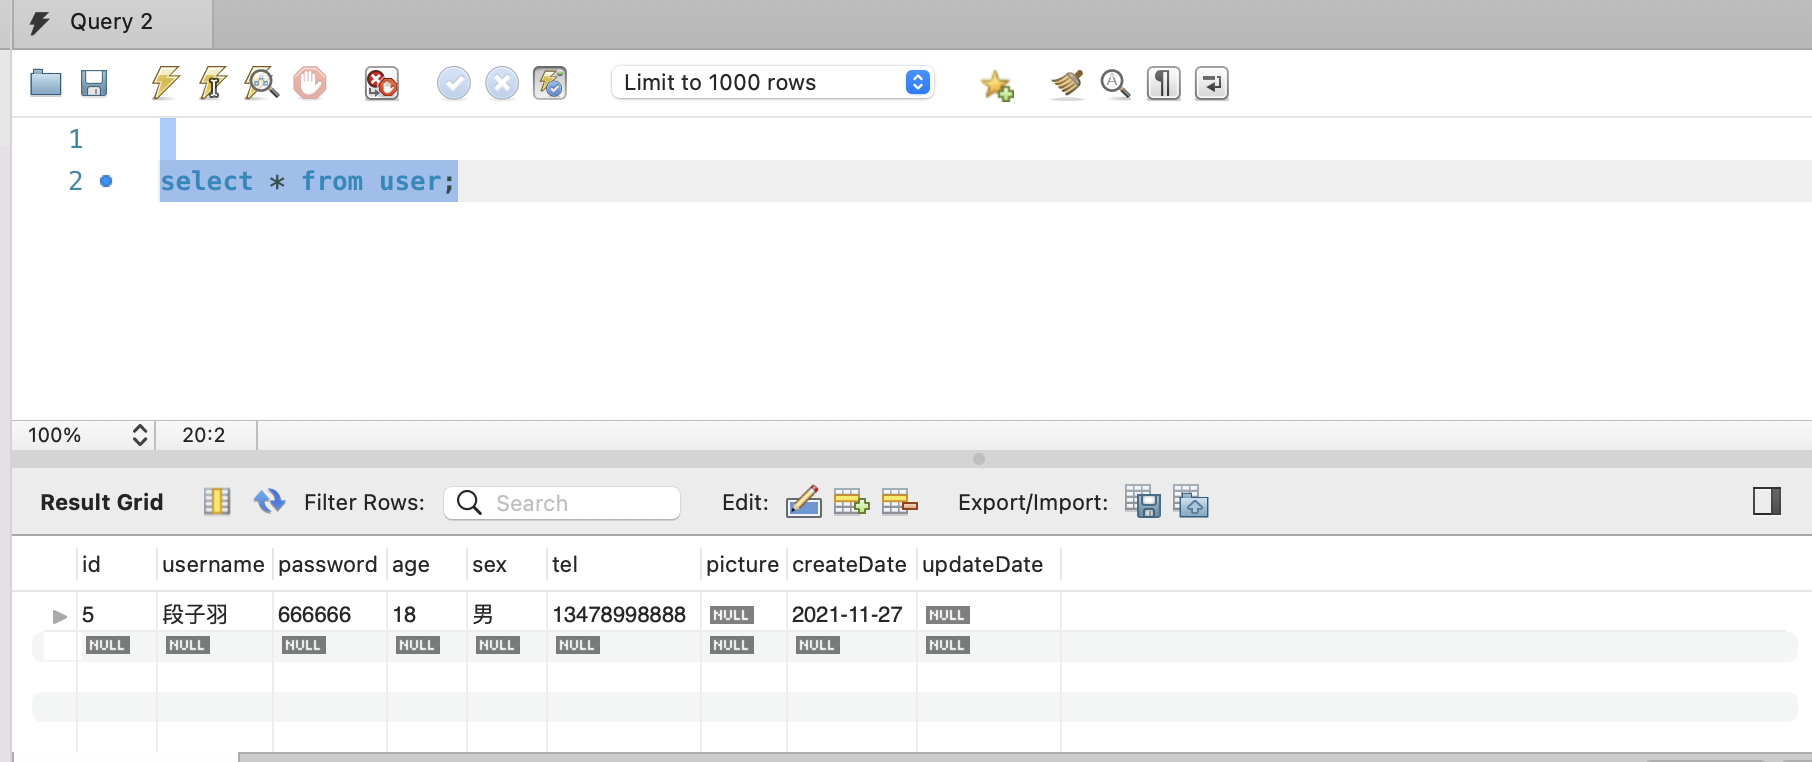Commit the current transaction

click(454, 83)
